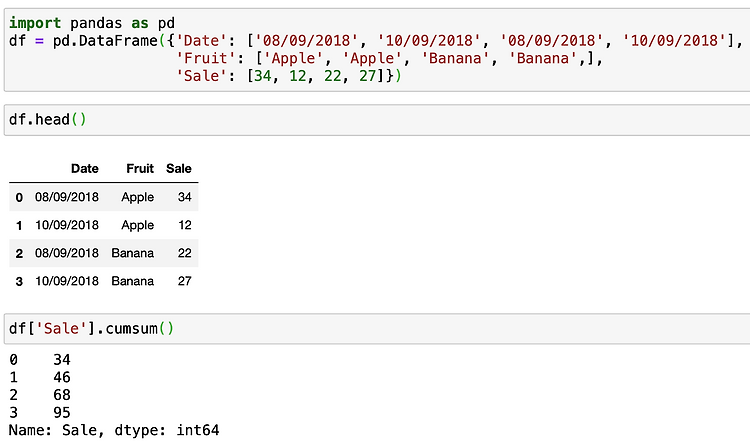Click the Sale column header
The width and height of the screenshot is (750, 443).
click(179, 168)
